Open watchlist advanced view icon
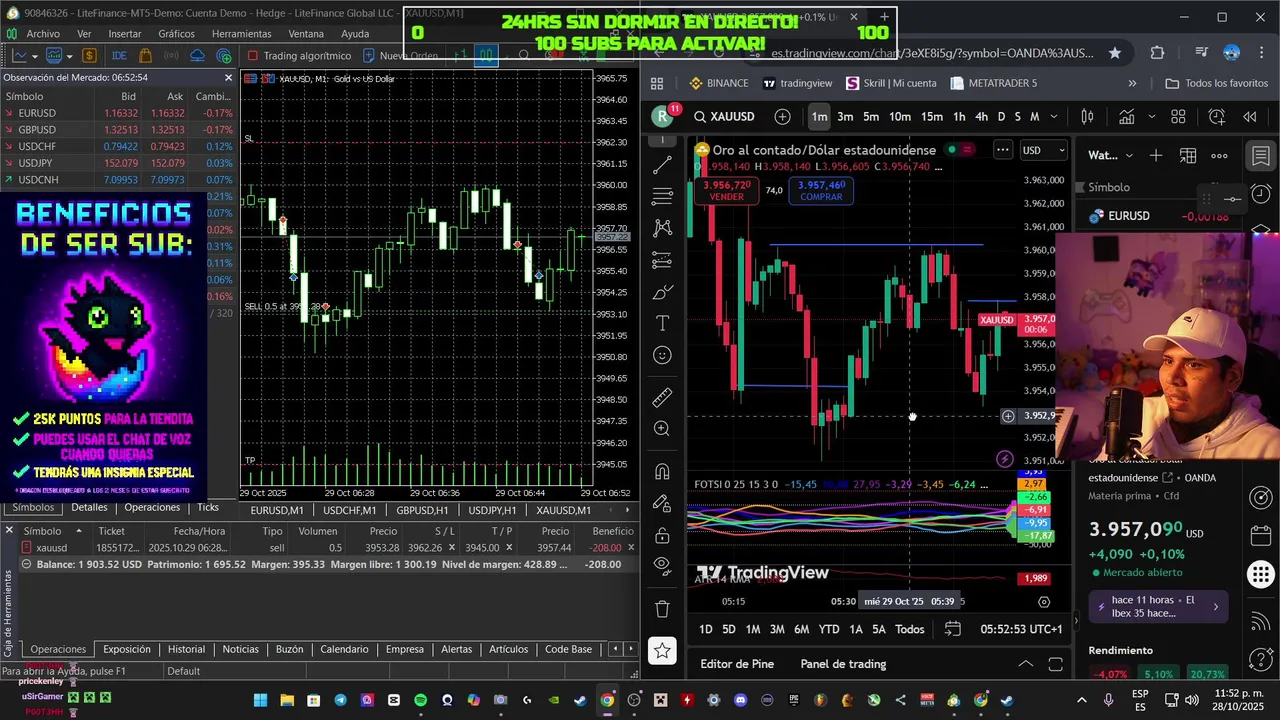Viewport: 1280px width, 720px height. (x=1188, y=155)
